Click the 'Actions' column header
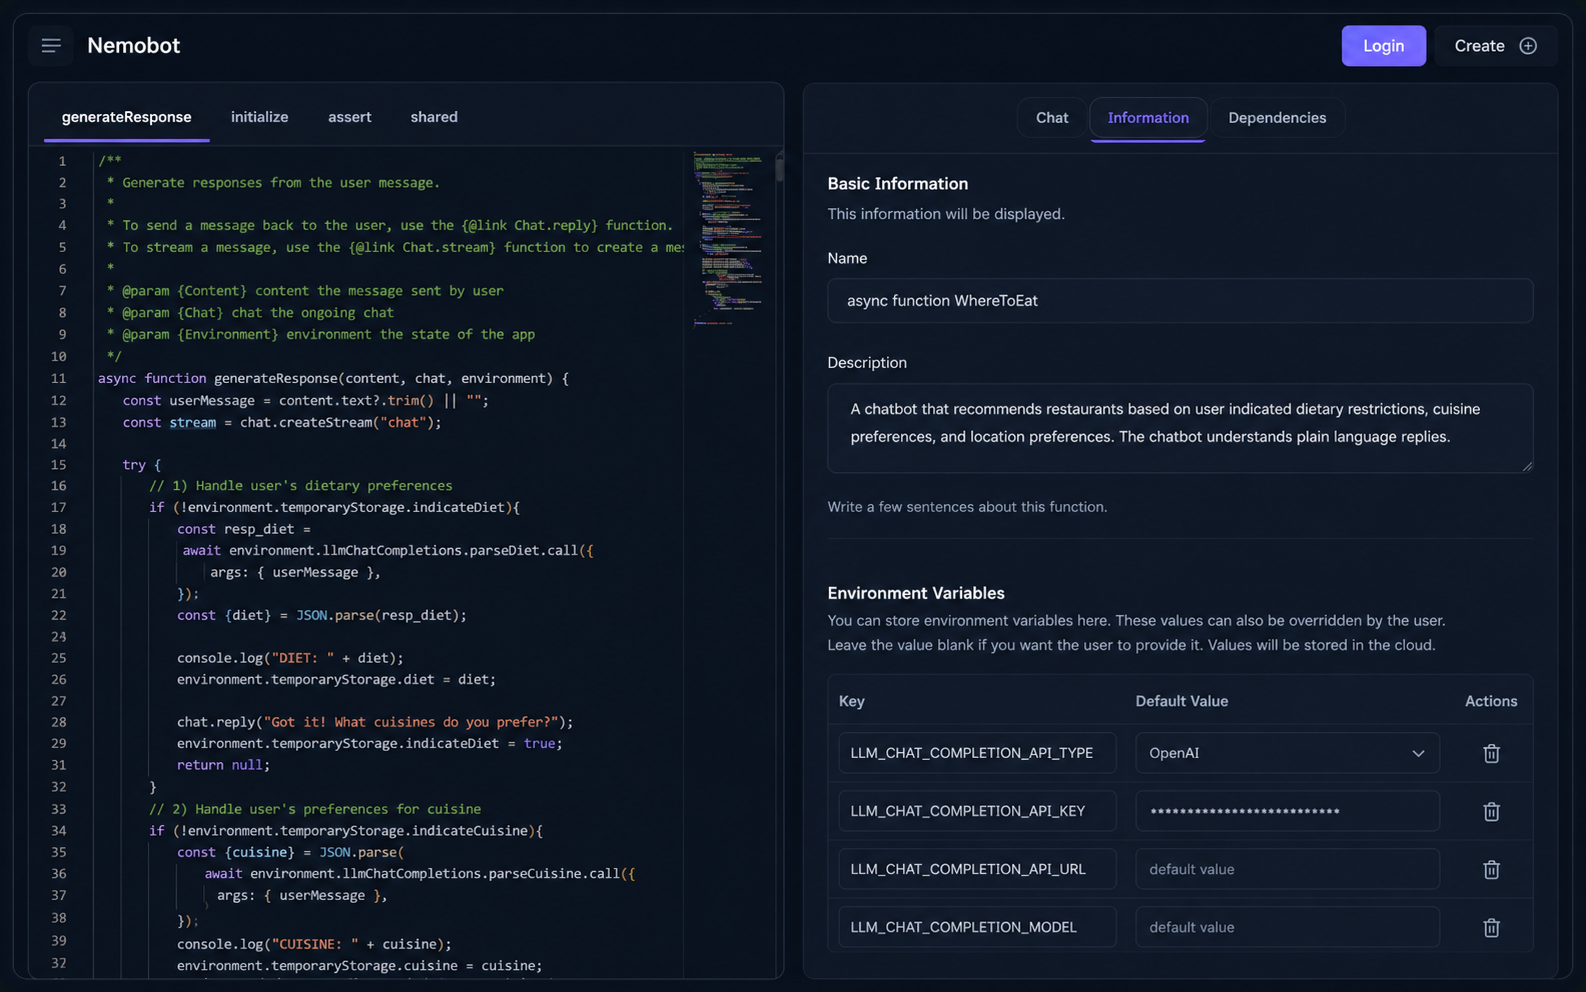This screenshot has height=992, width=1586. point(1491,701)
